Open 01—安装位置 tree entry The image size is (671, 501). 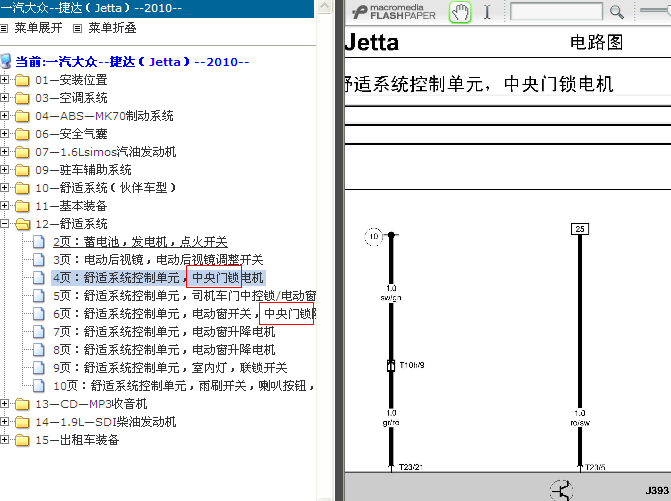(71, 80)
